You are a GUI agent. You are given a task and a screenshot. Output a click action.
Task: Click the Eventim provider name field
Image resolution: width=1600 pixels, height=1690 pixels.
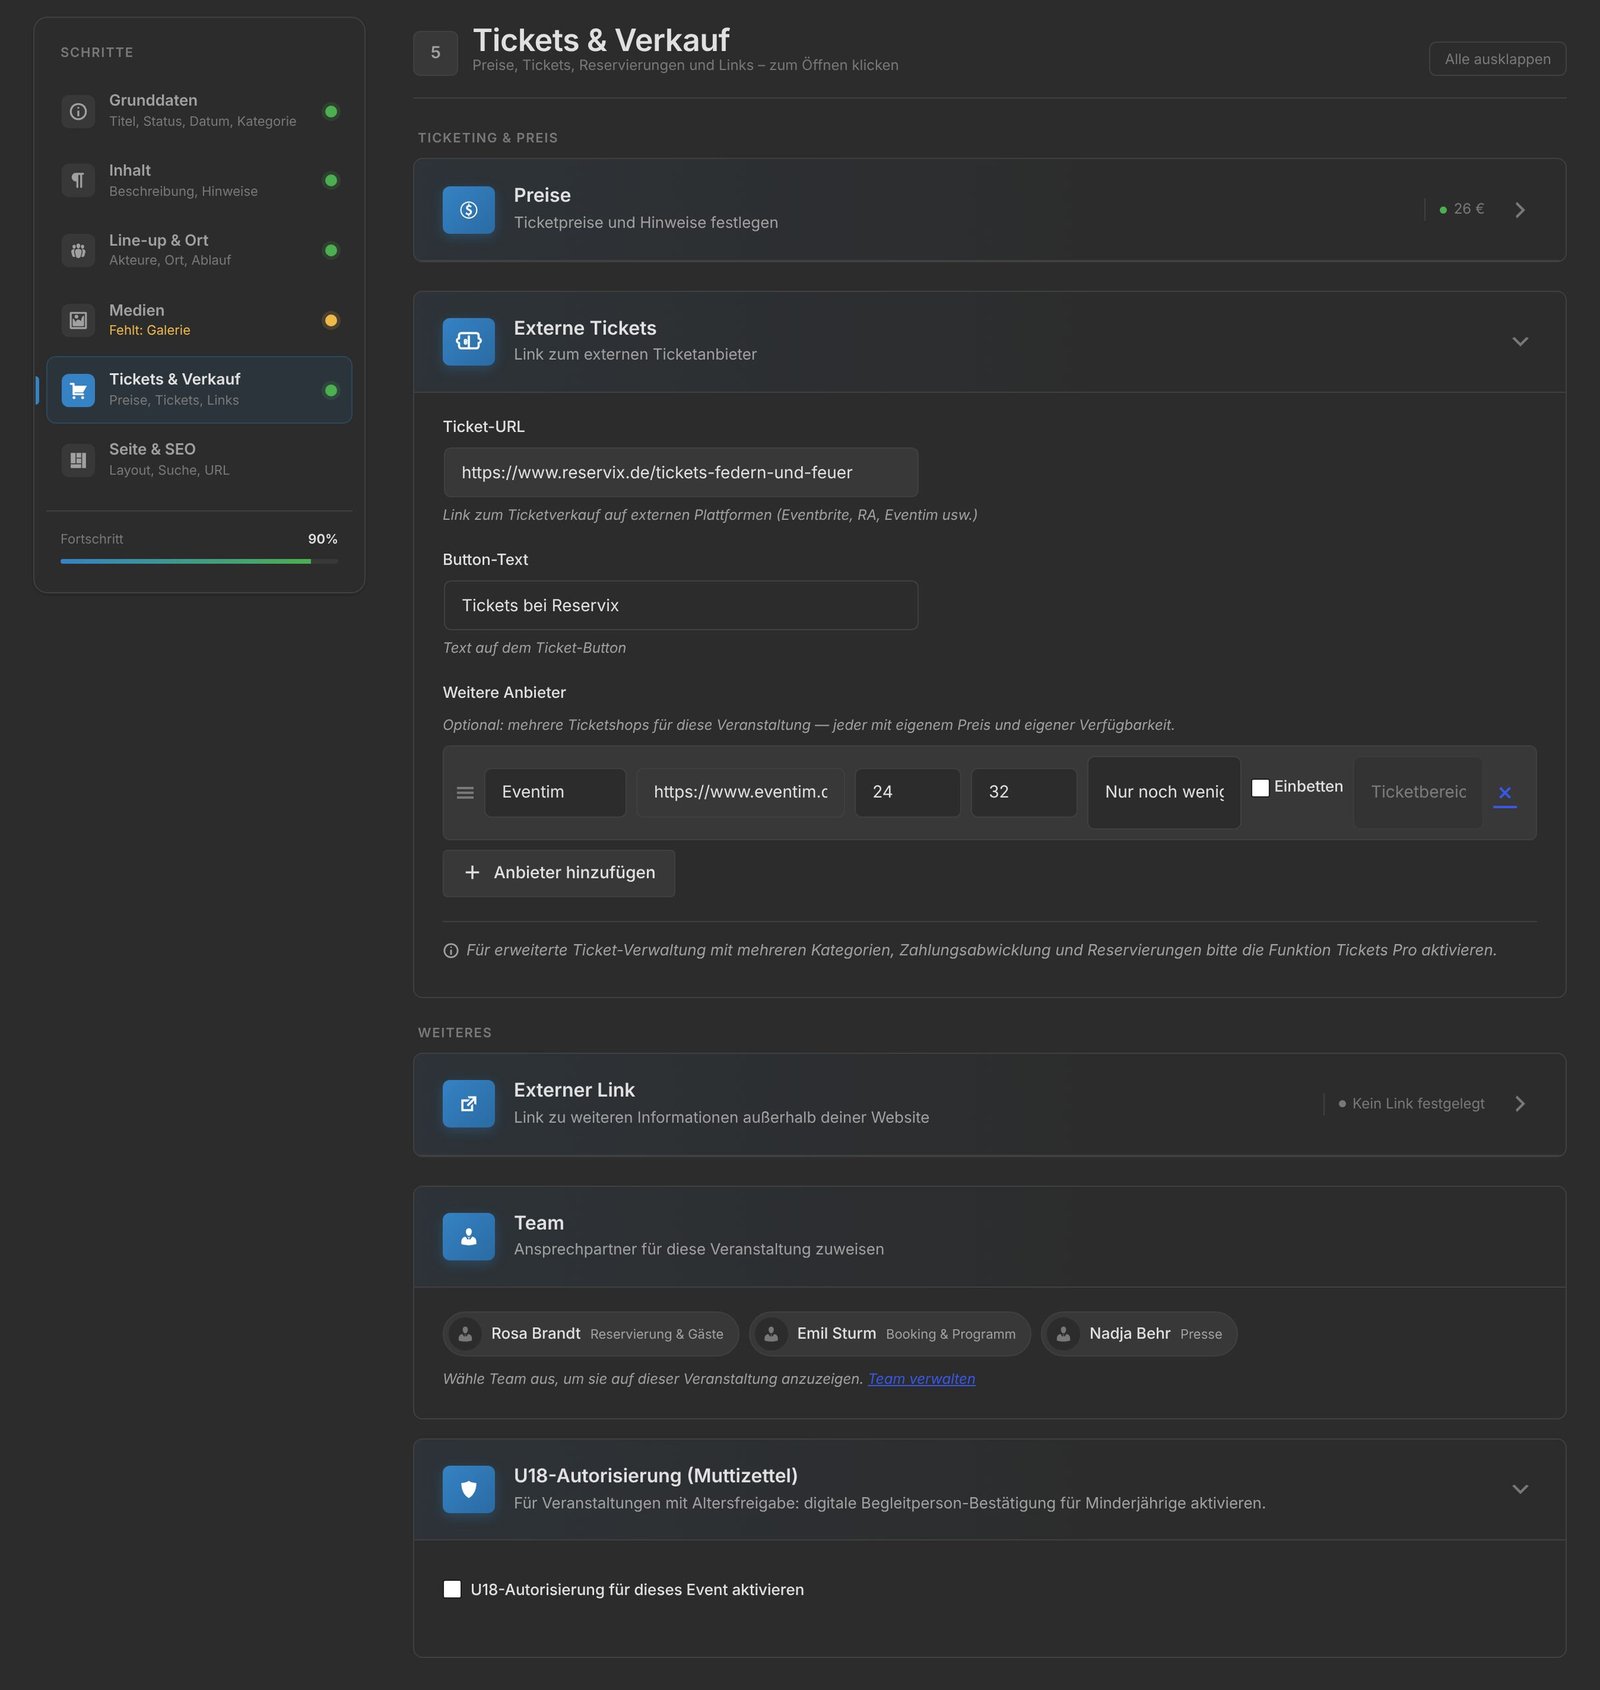(555, 793)
